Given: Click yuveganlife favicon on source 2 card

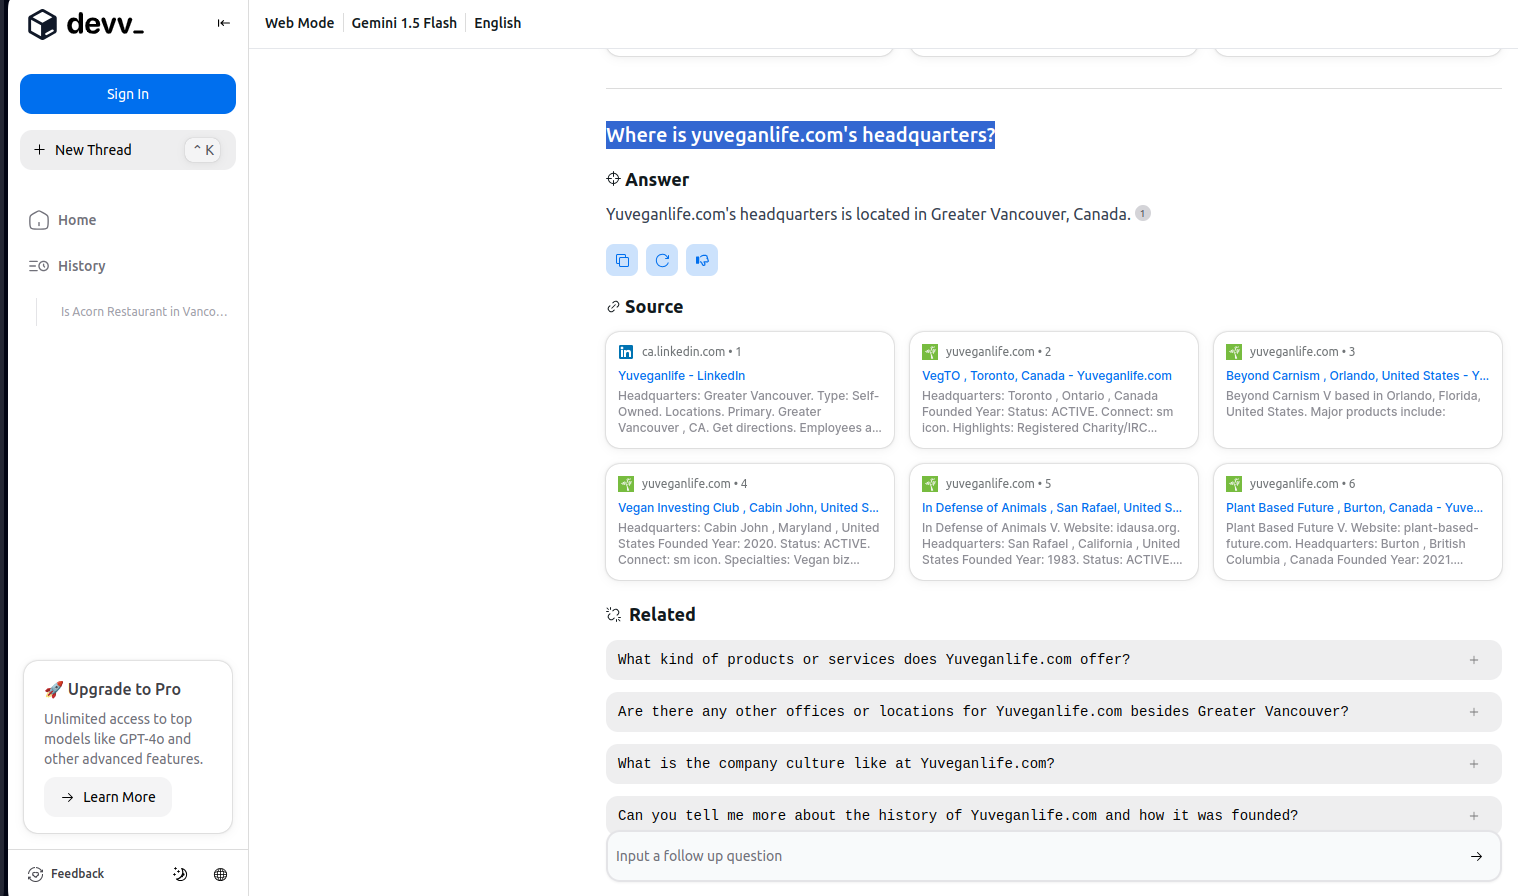Looking at the screenshot, I should coord(930,352).
